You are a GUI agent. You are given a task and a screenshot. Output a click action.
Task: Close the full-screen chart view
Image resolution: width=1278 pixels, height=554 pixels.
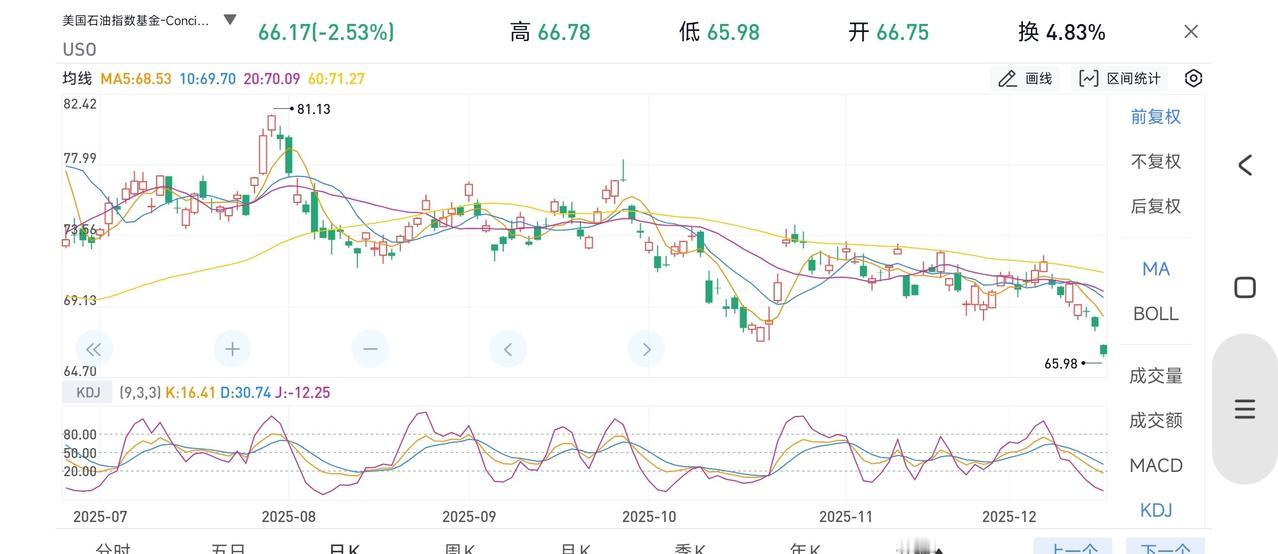(x=1190, y=32)
